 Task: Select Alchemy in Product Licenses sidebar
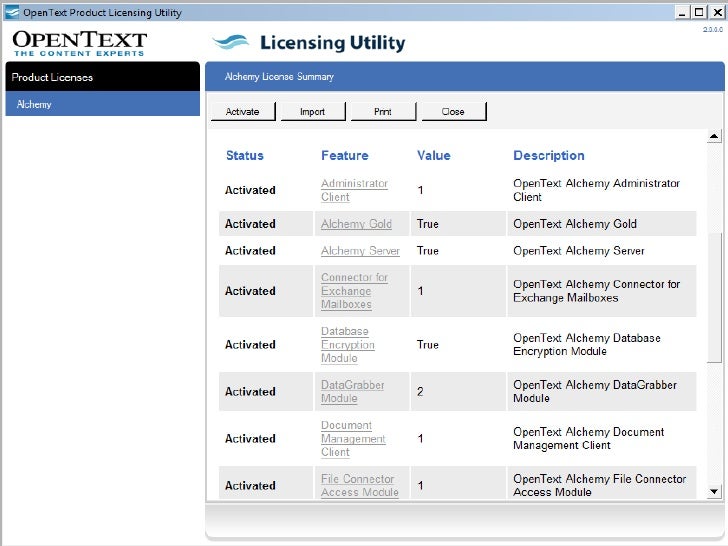103,104
